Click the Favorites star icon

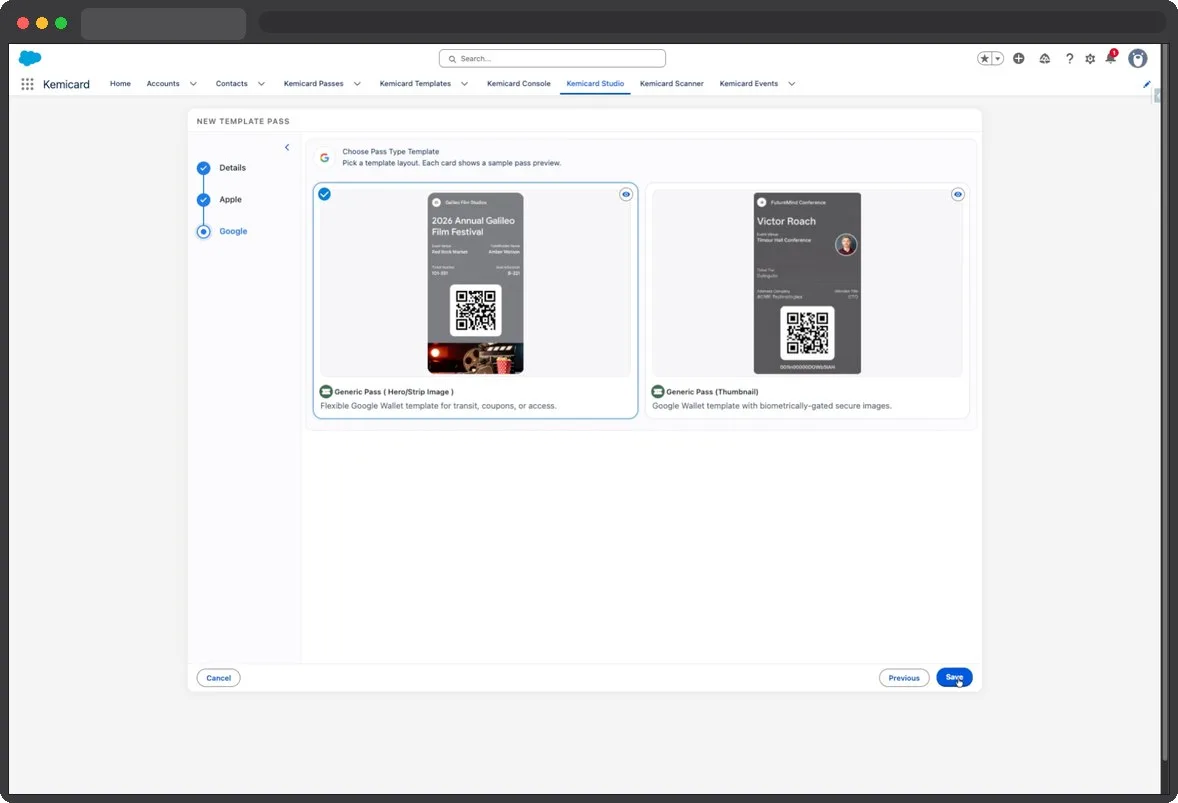[x=984, y=59]
